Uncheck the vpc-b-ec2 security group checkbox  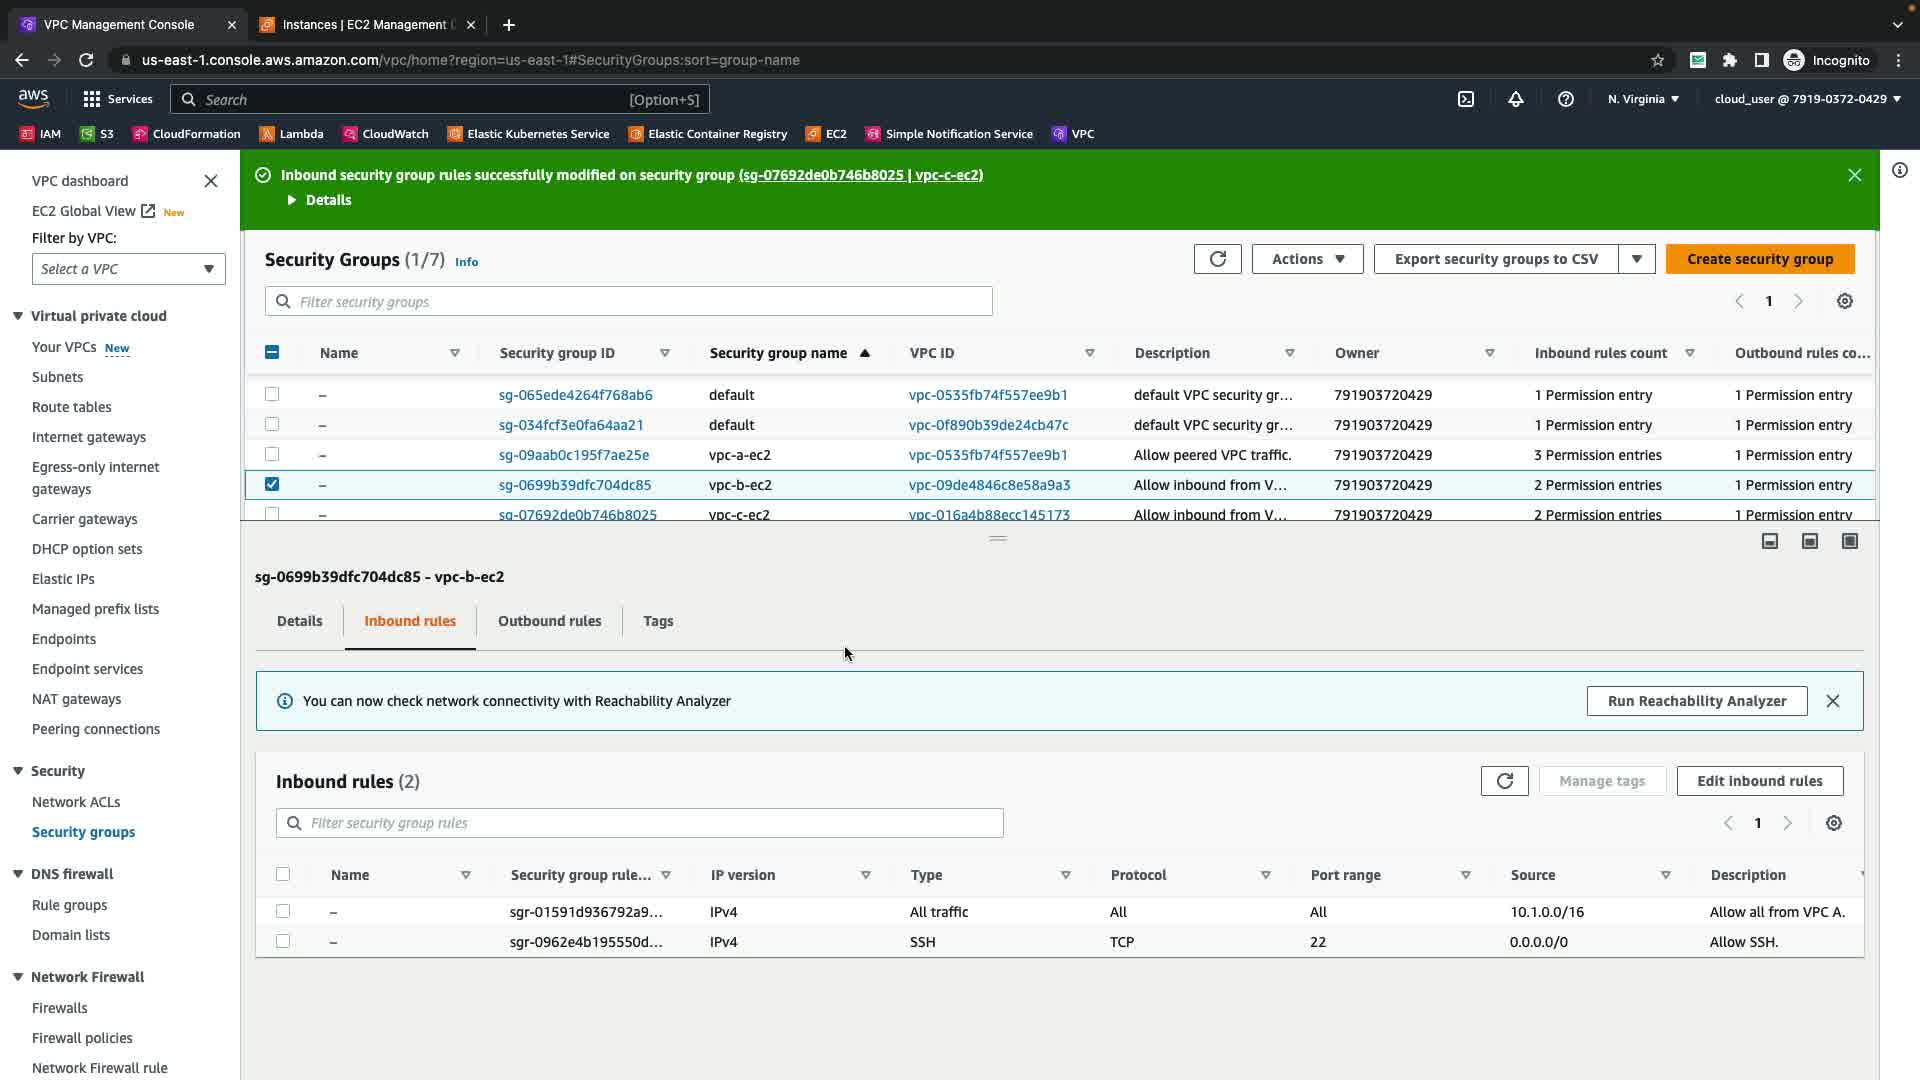point(272,484)
